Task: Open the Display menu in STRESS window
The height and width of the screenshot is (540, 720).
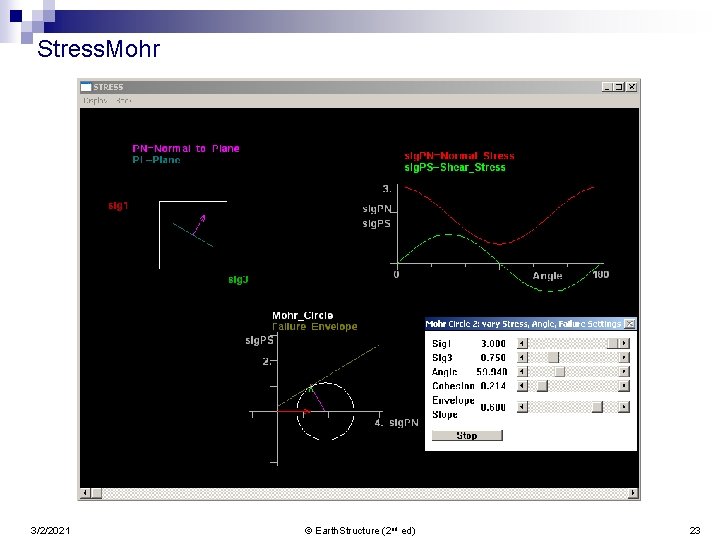Action: 95,100
